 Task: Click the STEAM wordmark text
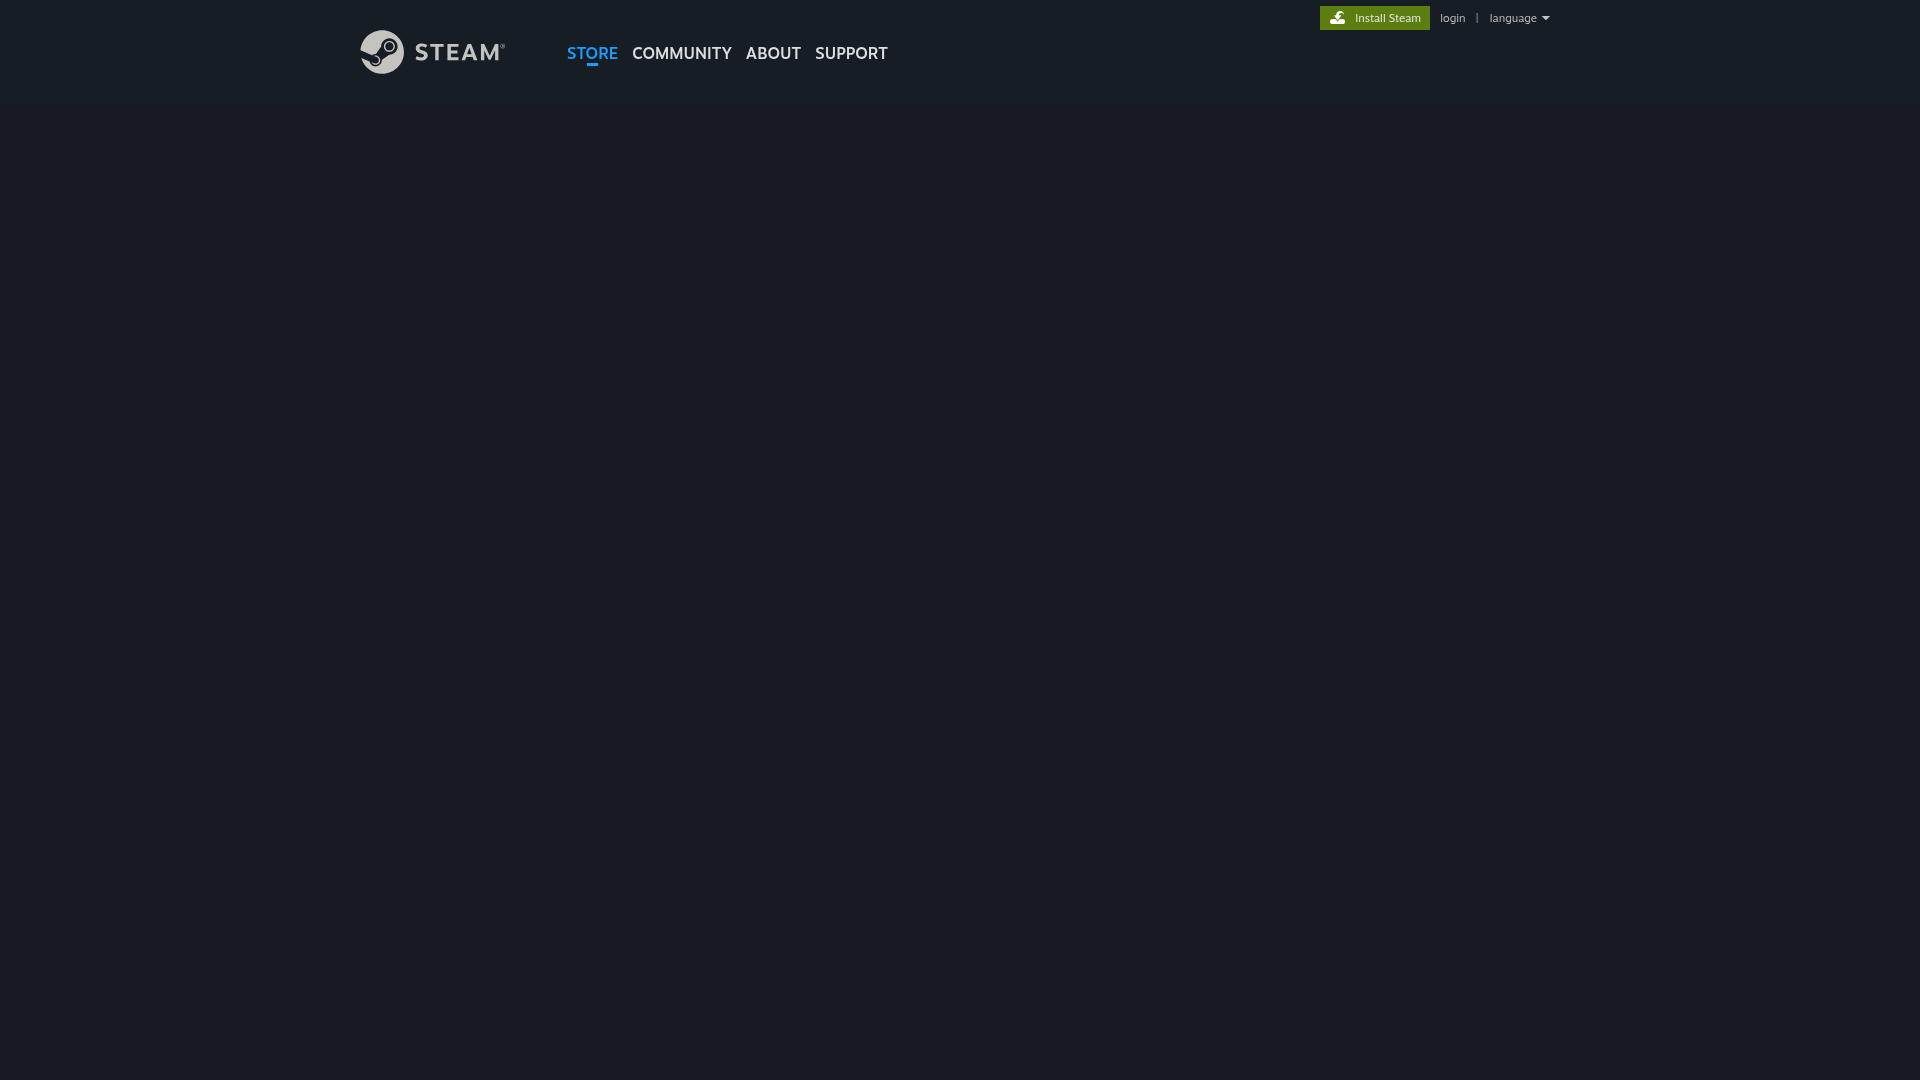click(459, 53)
